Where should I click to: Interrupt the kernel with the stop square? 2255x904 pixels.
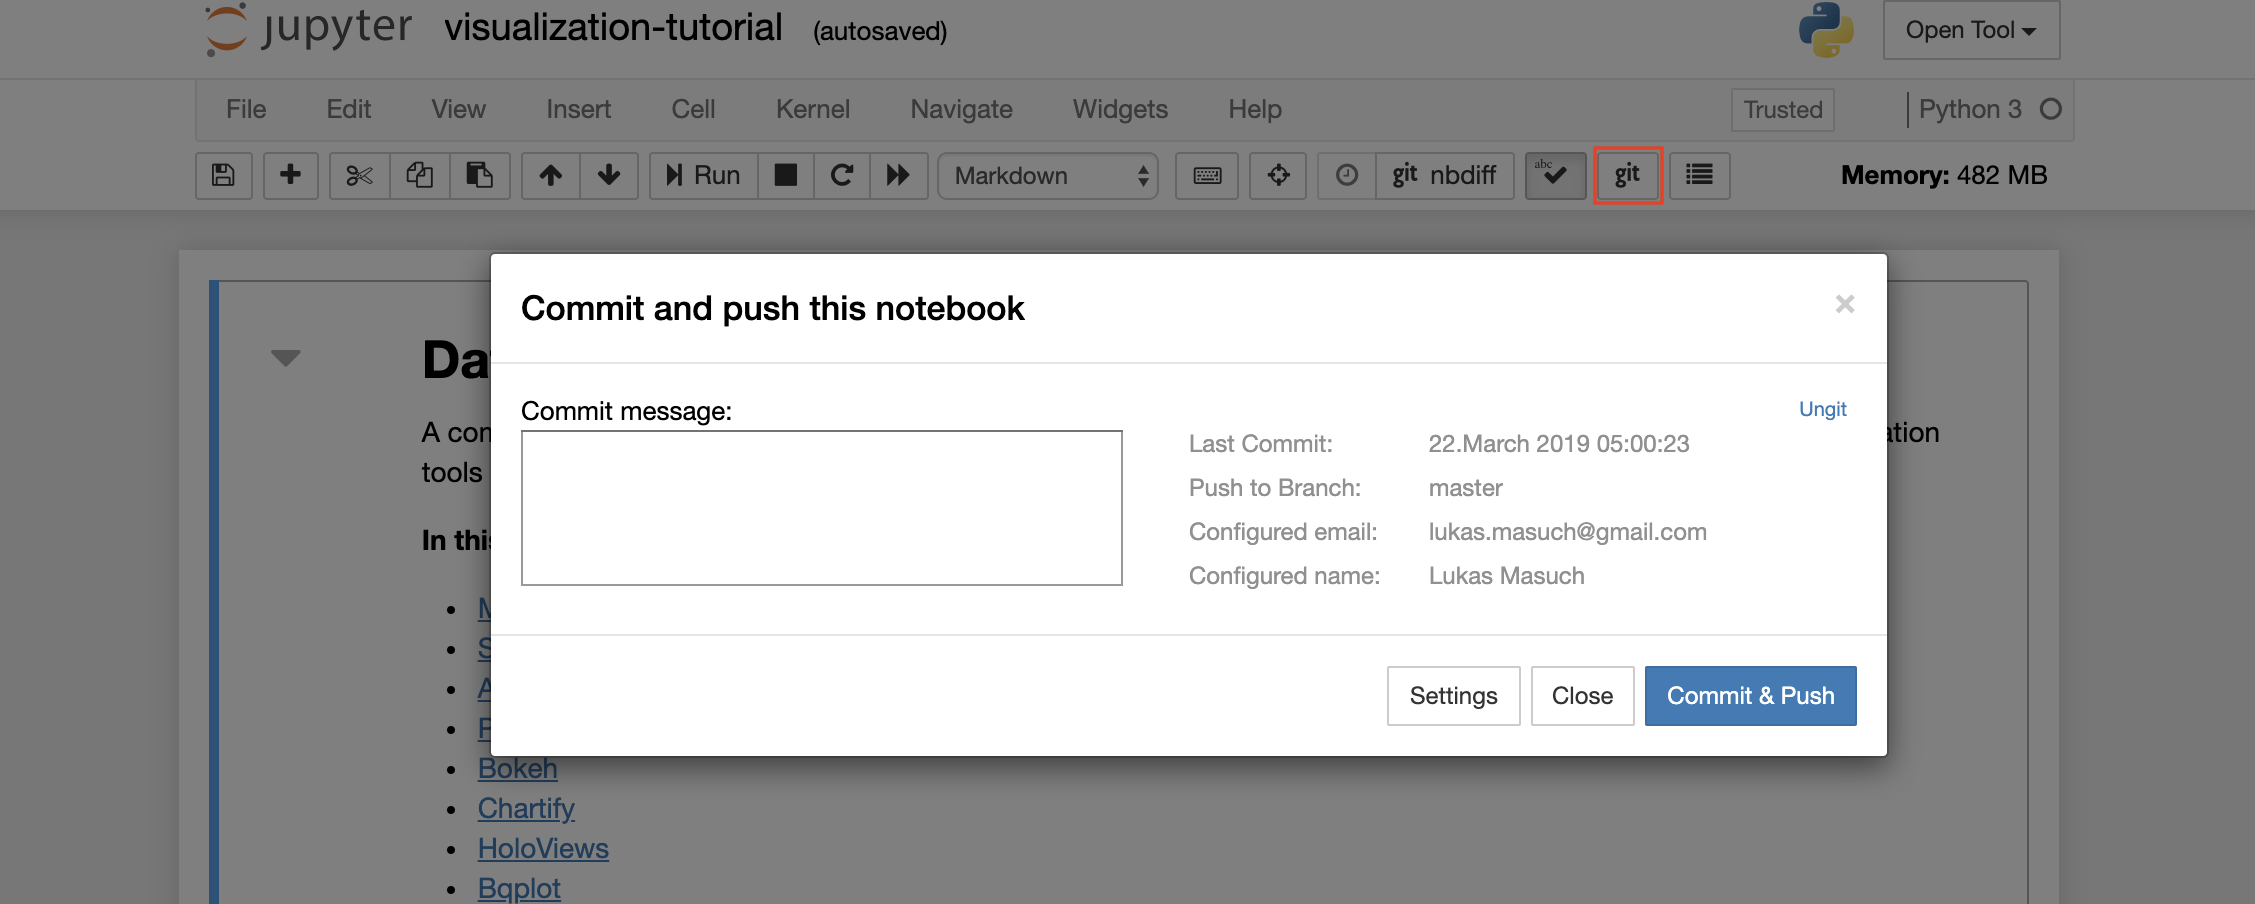[x=786, y=175]
